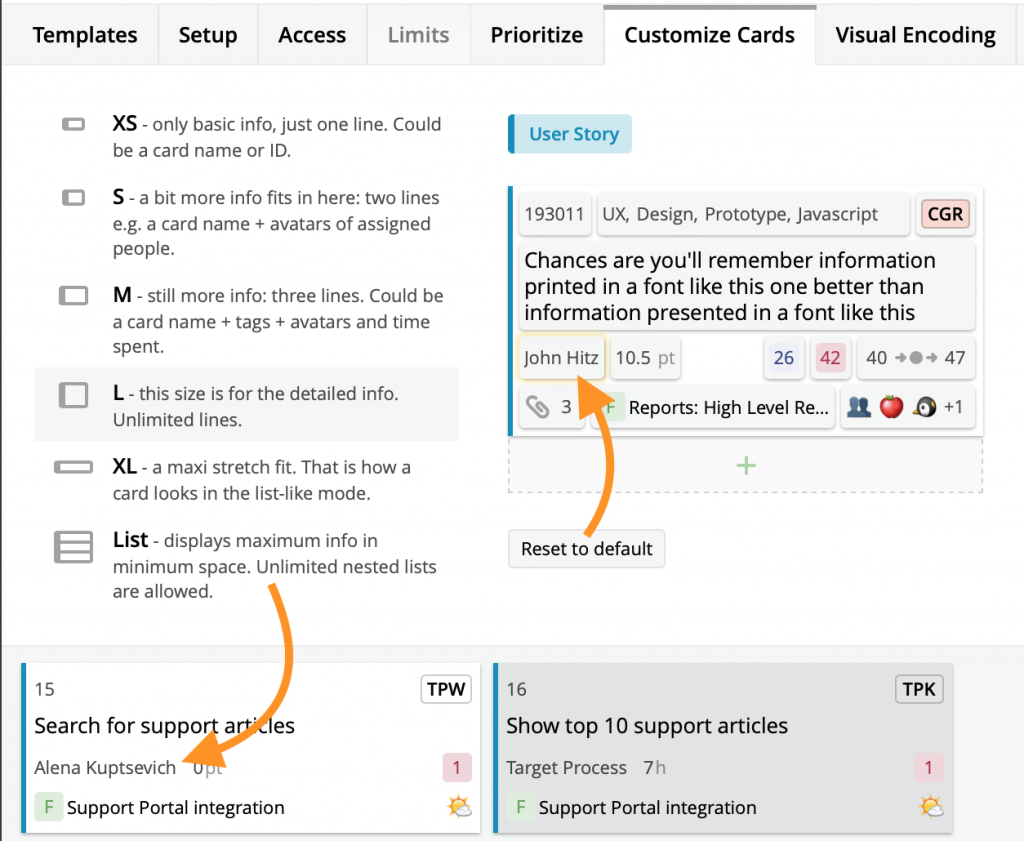
Task: Click the dashed plus area to add a unit
Action: point(746,465)
